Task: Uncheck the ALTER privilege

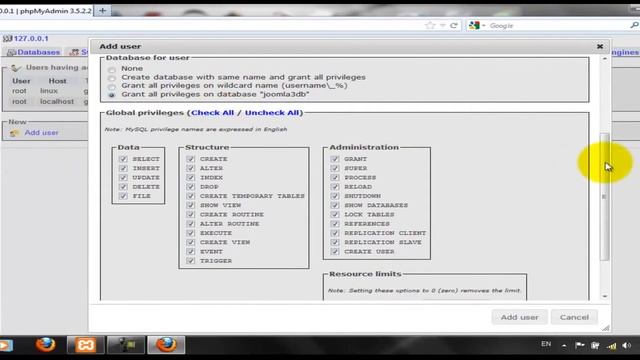Action: point(191,168)
